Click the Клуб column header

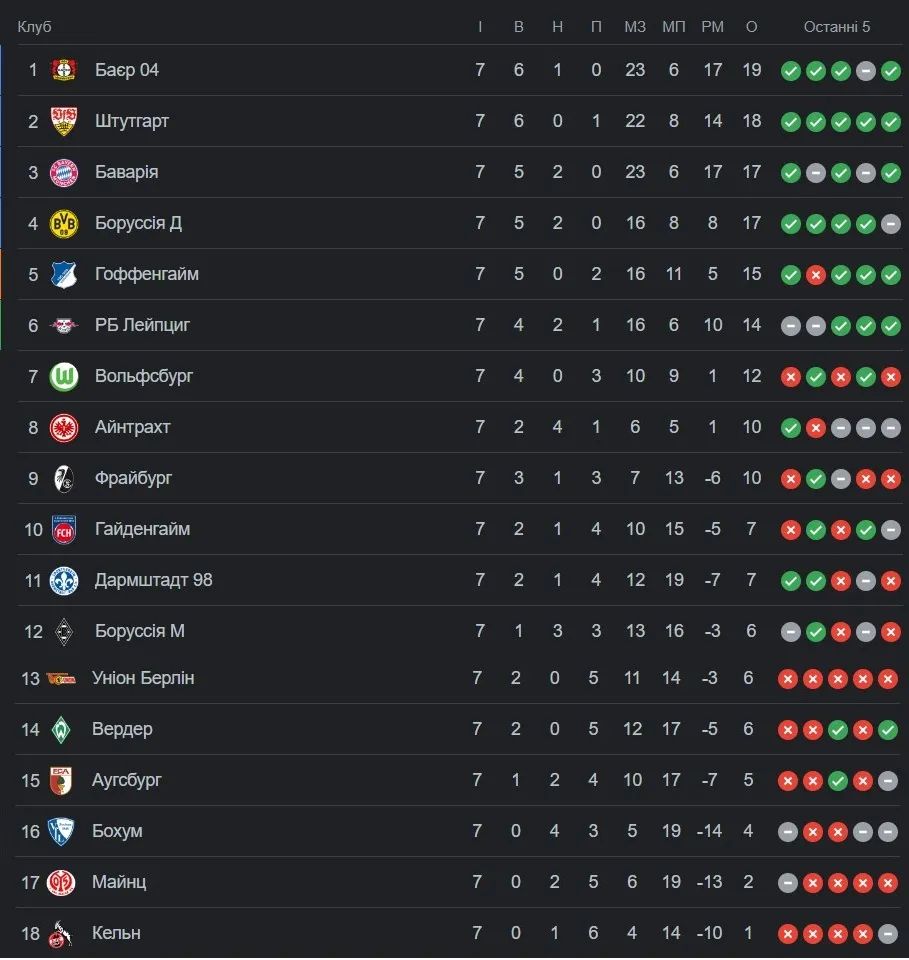tap(34, 27)
